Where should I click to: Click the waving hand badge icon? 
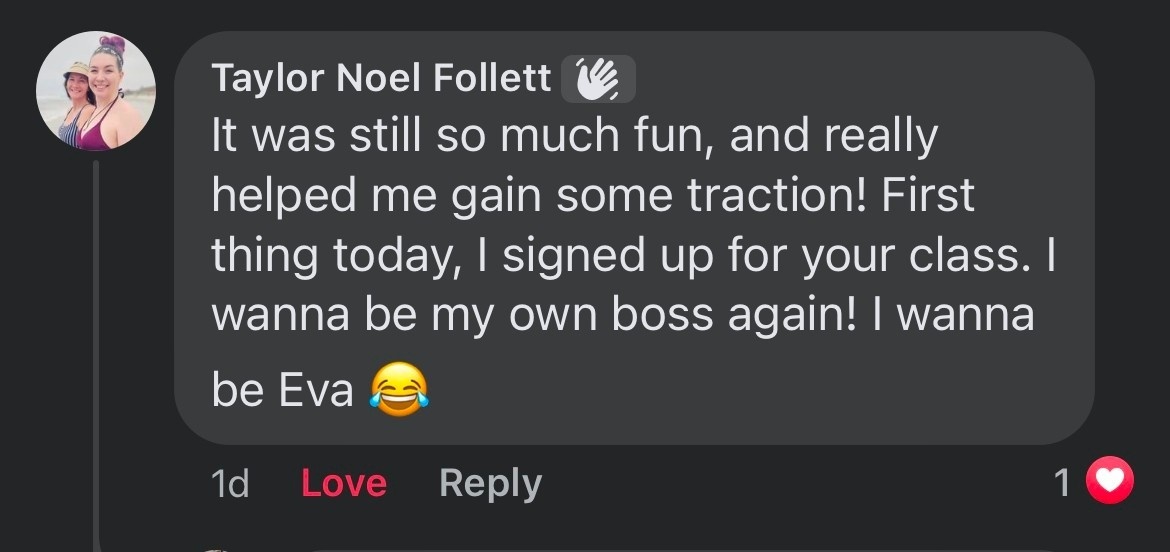(x=598, y=79)
